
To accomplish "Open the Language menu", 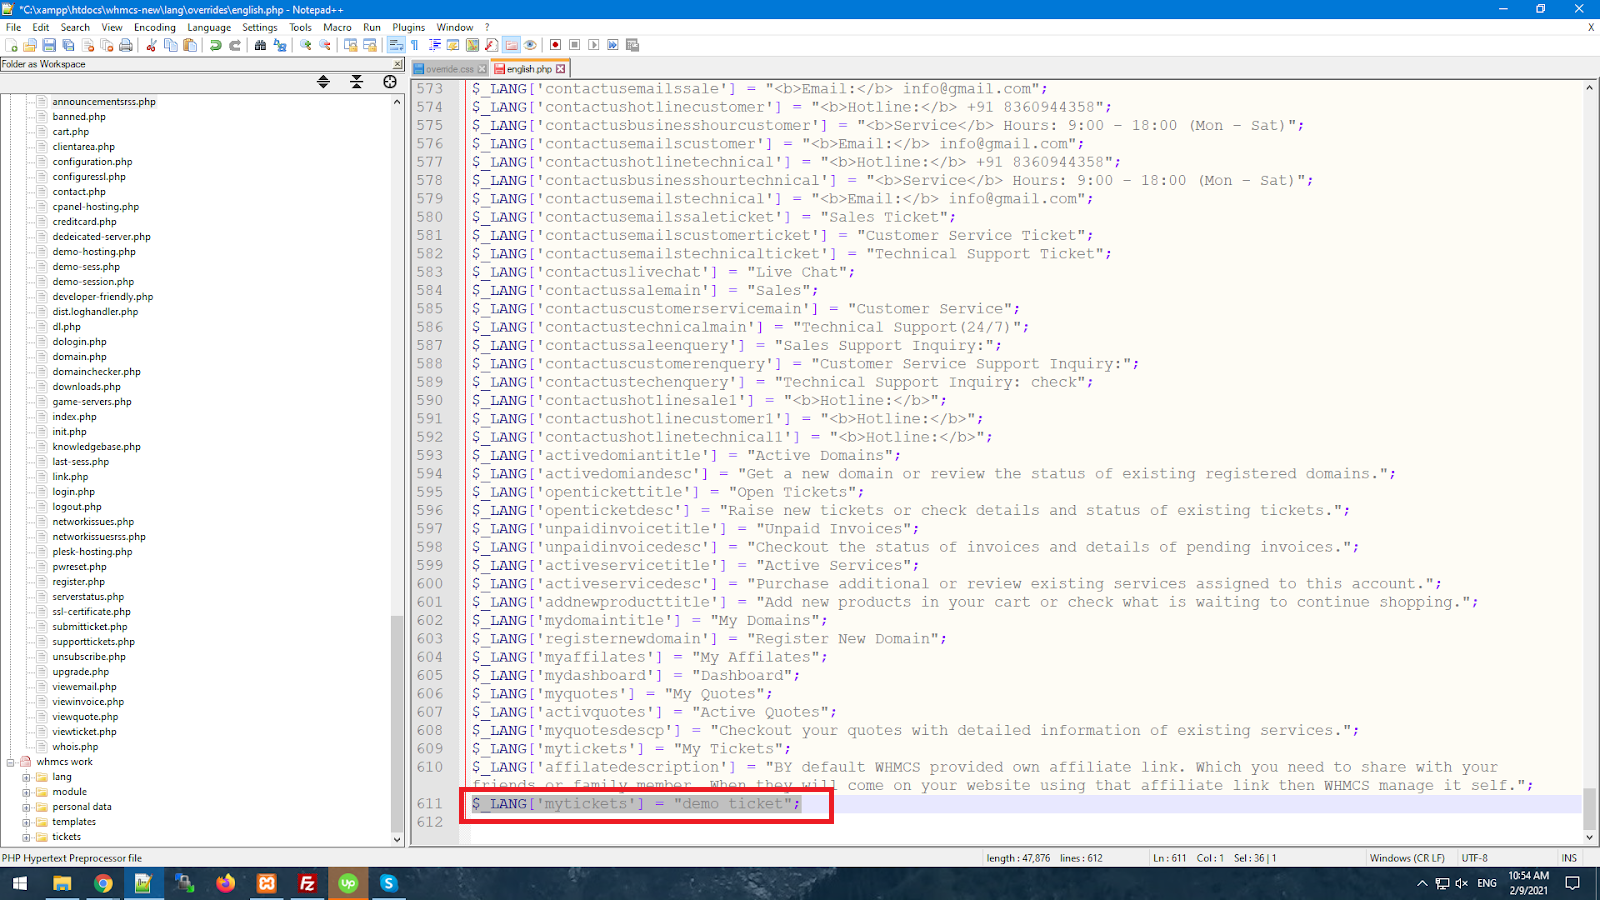I will click(209, 27).
